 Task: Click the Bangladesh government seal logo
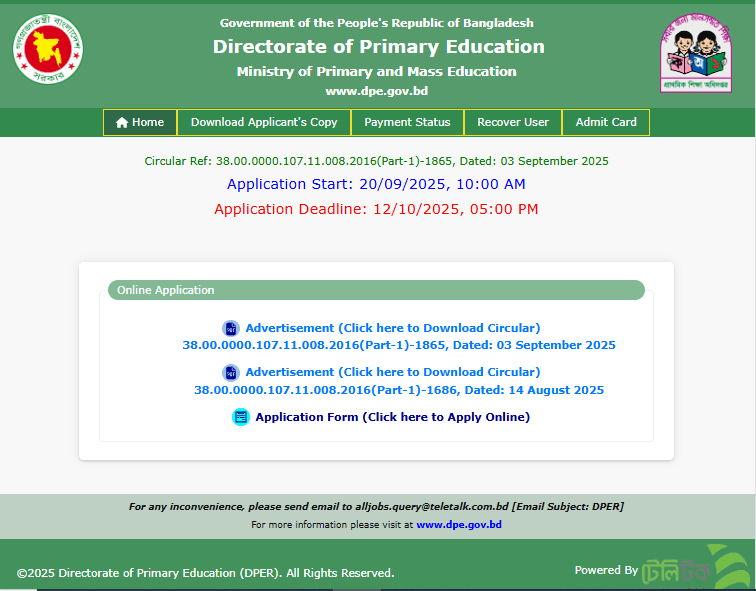point(49,50)
